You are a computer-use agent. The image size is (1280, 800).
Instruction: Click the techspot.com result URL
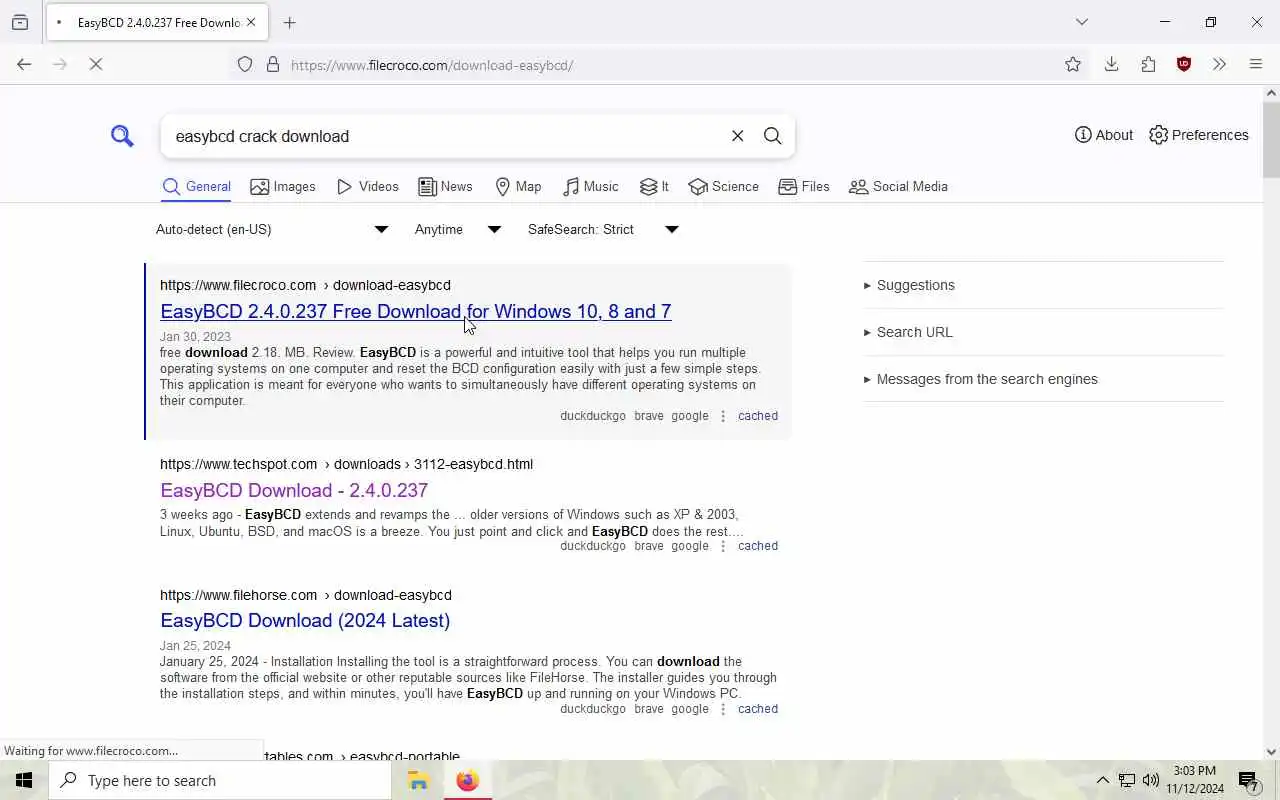tap(346, 464)
